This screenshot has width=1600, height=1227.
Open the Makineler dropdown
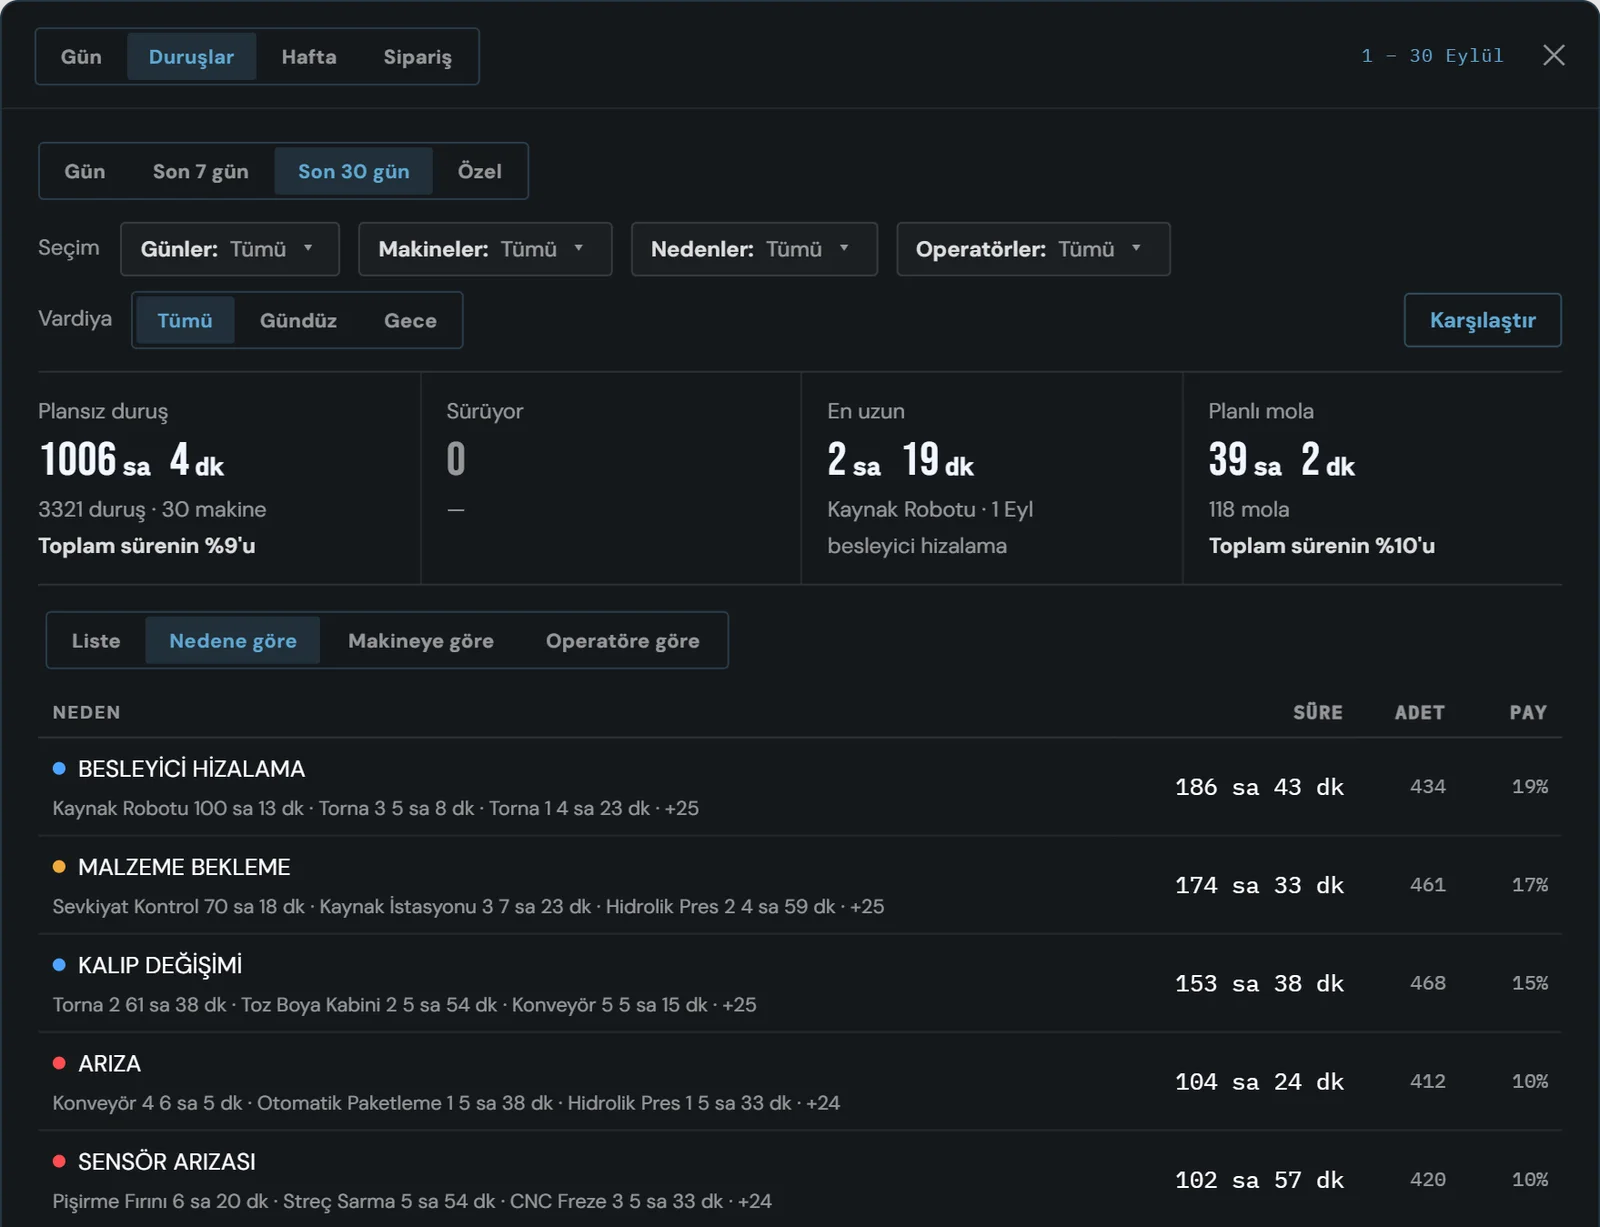click(485, 249)
